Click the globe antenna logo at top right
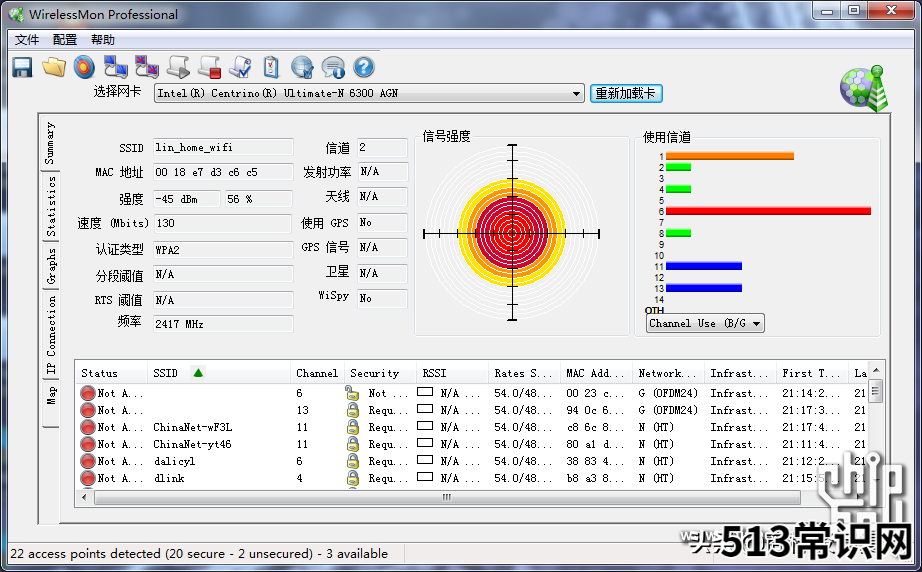Screen dimensions: 922x572 (864, 89)
